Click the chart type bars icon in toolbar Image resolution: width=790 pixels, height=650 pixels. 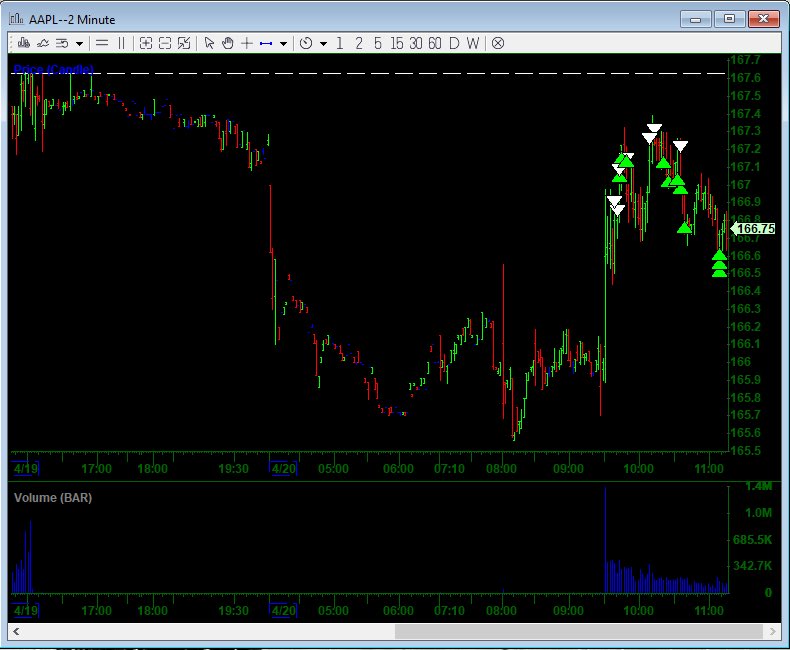[x=23, y=43]
